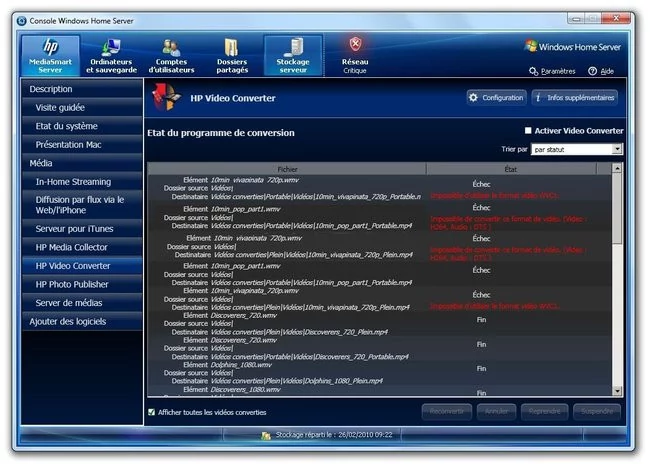Select Présentation Mac in the sidebar
Image resolution: width=650 pixels, height=468 pixels.
tap(82, 145)
